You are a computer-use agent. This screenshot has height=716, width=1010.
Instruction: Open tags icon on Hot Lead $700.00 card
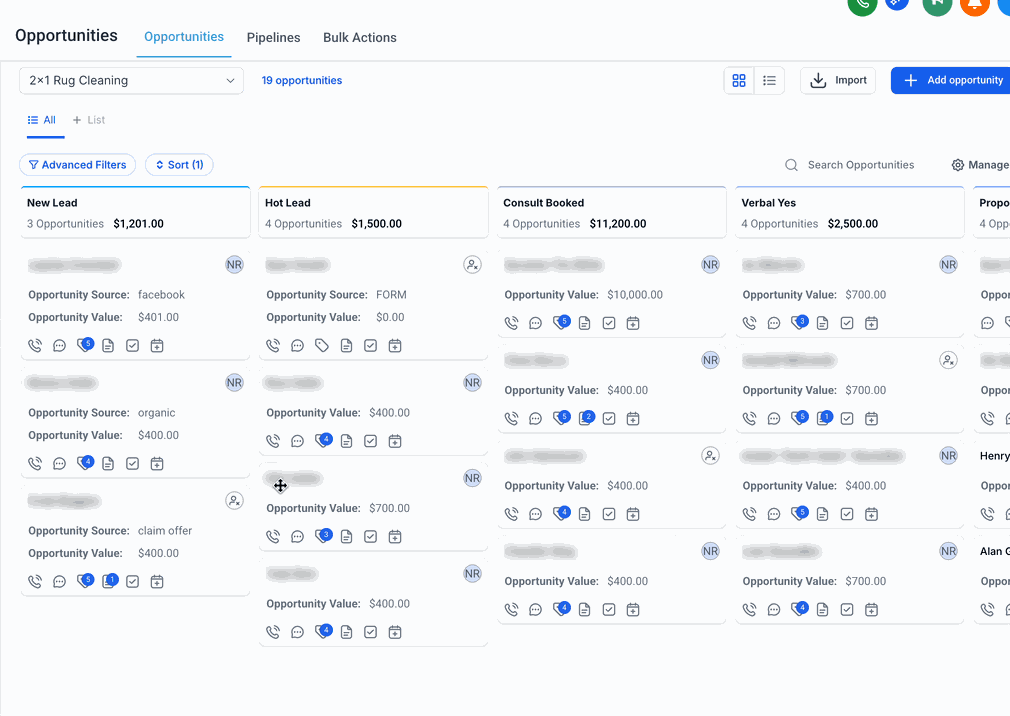coord(323,536)
